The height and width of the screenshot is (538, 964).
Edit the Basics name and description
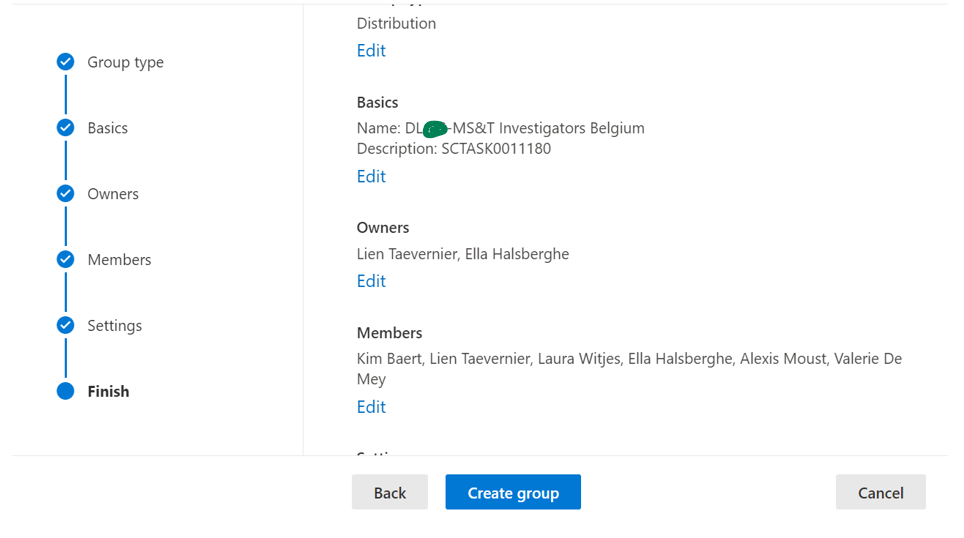coord(371,177)
